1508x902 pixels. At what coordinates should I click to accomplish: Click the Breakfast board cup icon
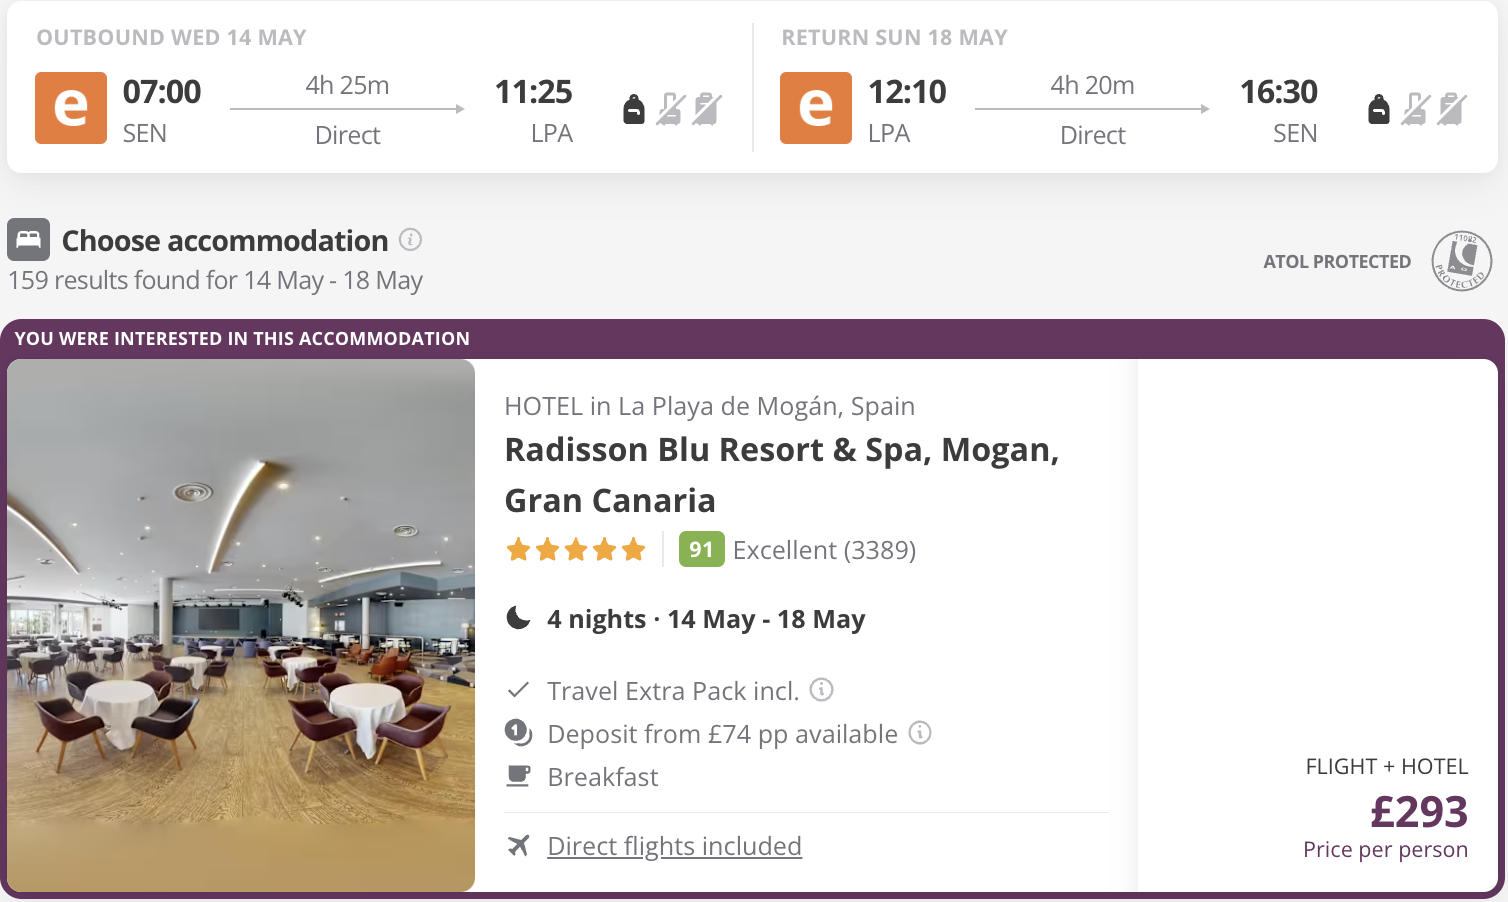pos(518,776)
